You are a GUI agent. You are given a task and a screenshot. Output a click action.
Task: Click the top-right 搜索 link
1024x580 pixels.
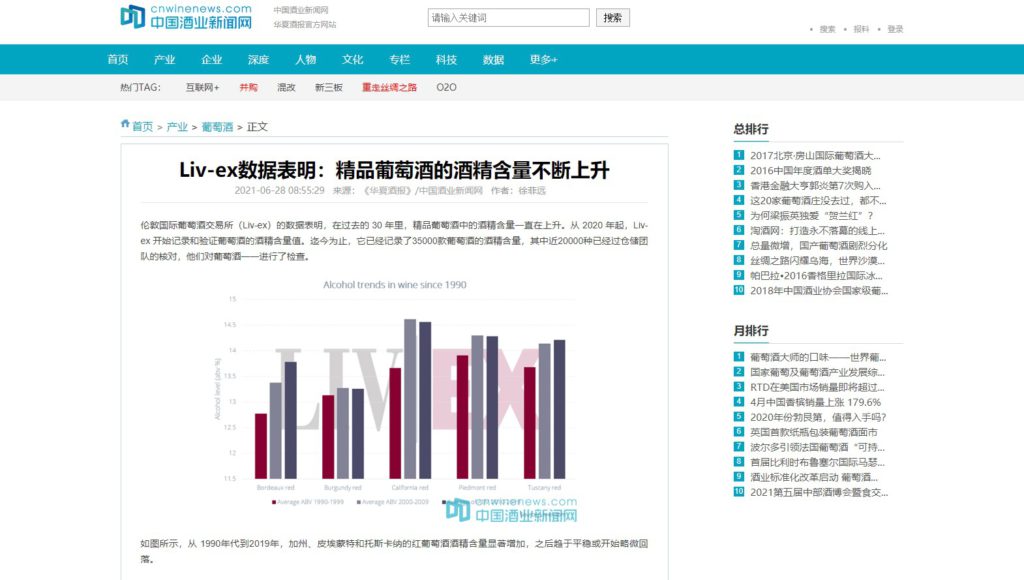pyautogui.click(x=827, y=29)
